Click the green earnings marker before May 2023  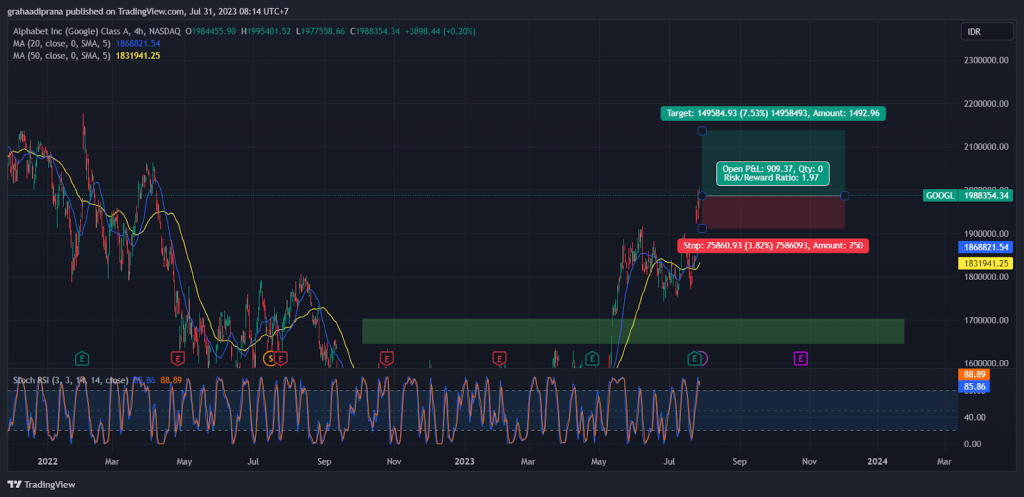[592, 358]
